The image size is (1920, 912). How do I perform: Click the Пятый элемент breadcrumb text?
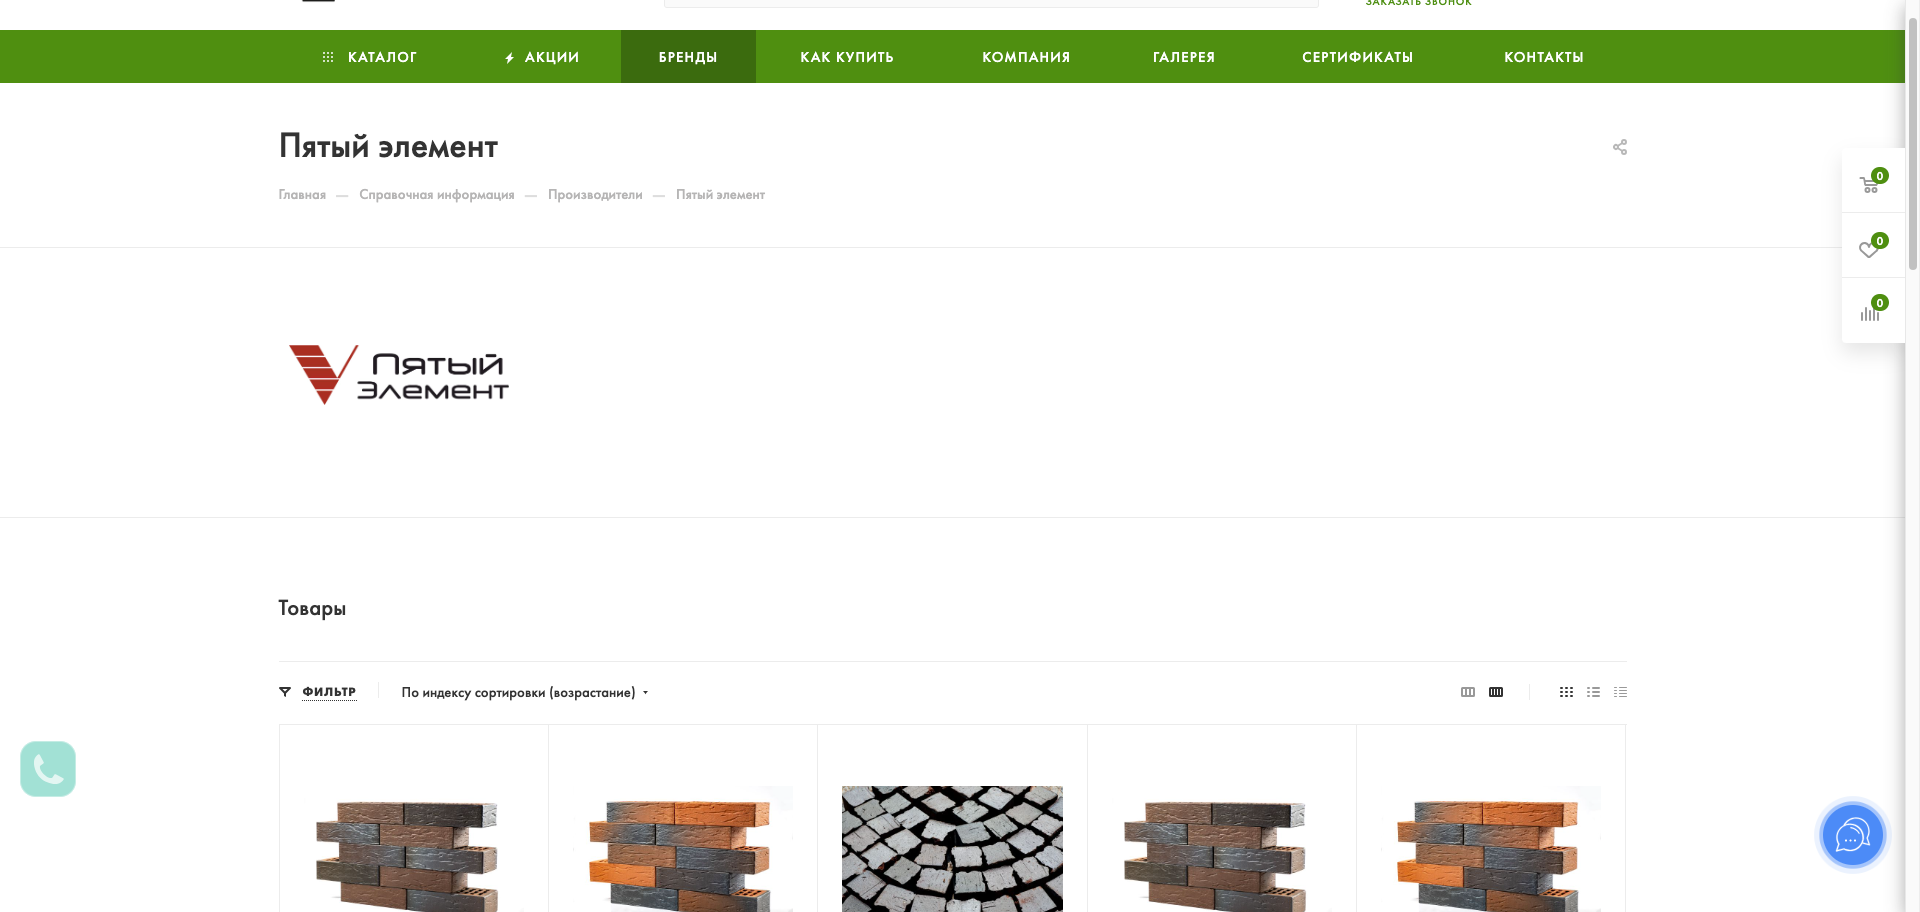coord(720,195)
